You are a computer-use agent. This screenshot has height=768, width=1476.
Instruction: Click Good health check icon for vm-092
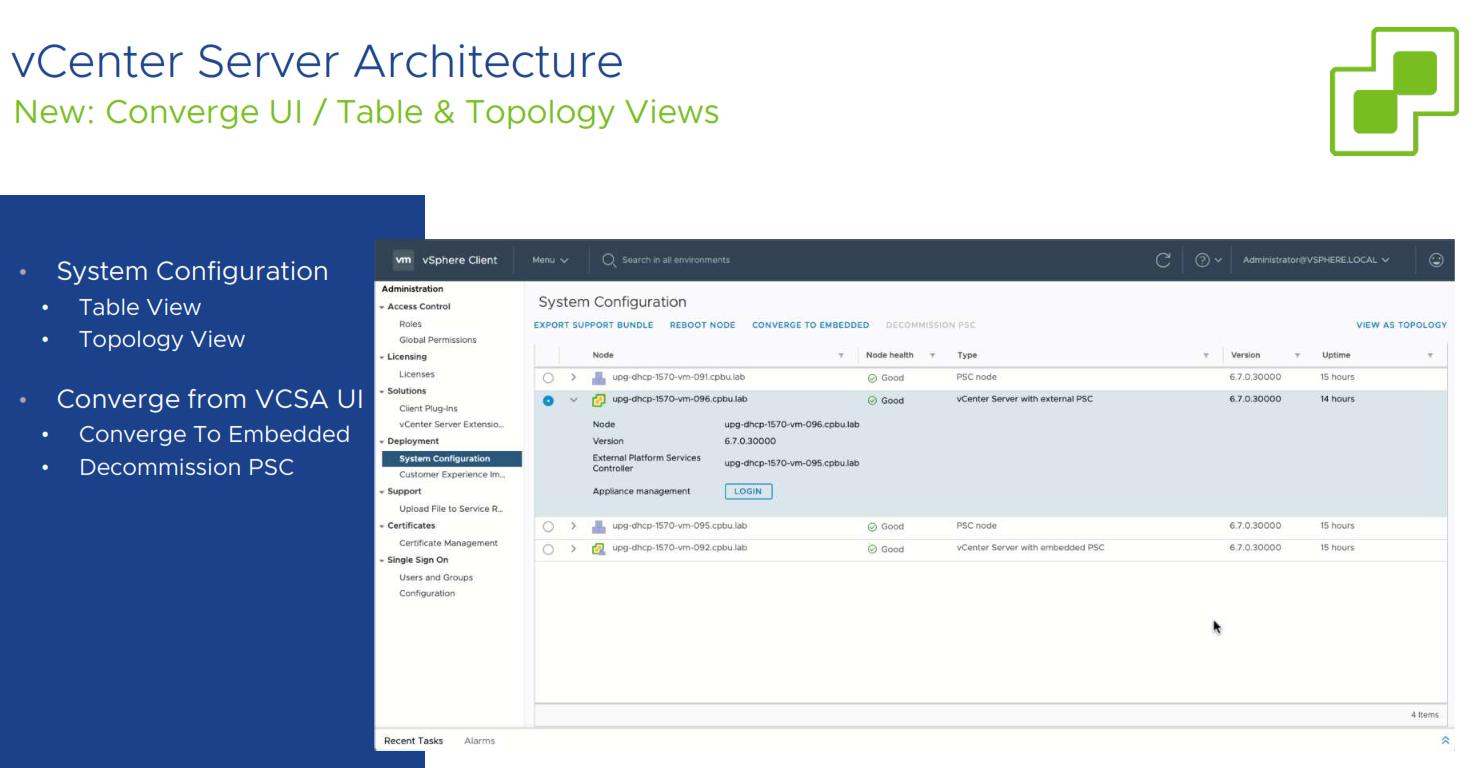click(x=872, y=549)
